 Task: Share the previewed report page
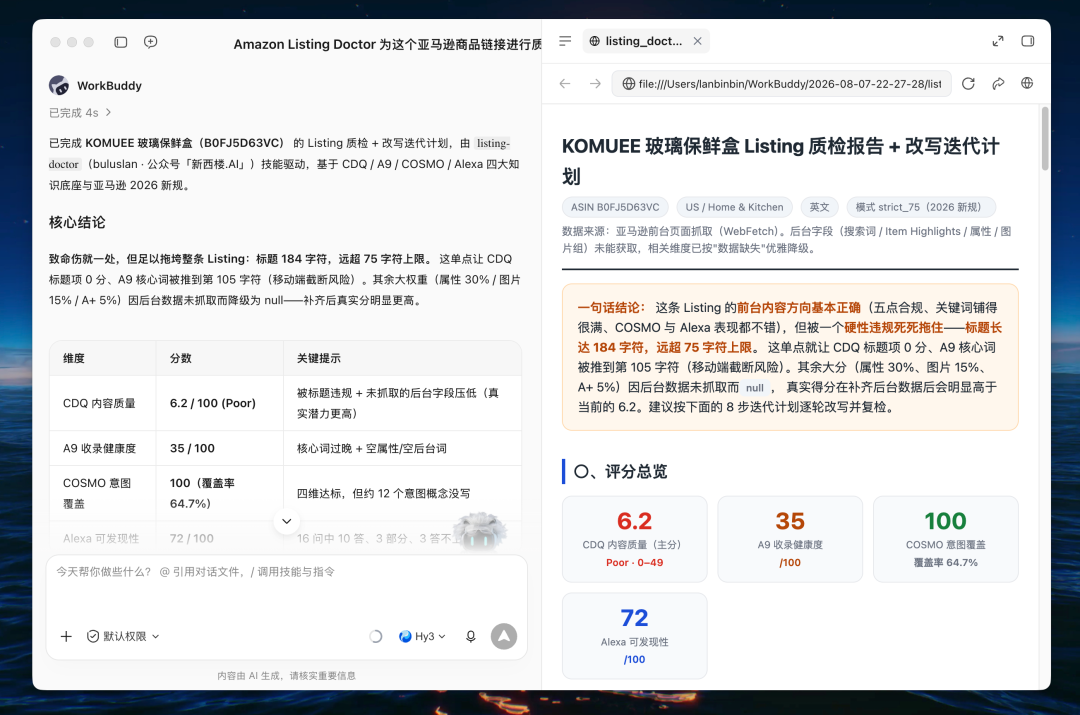(x=998, y=83)
